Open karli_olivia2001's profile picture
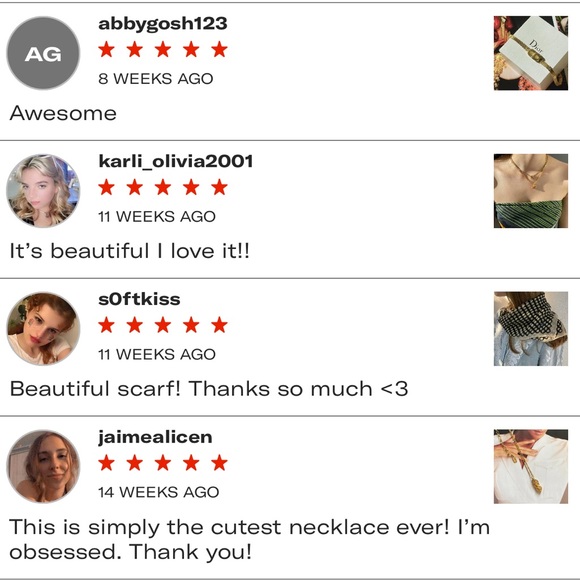Image resolution: width=580 pixels, height=580 pixels. [x=43, y=191]
